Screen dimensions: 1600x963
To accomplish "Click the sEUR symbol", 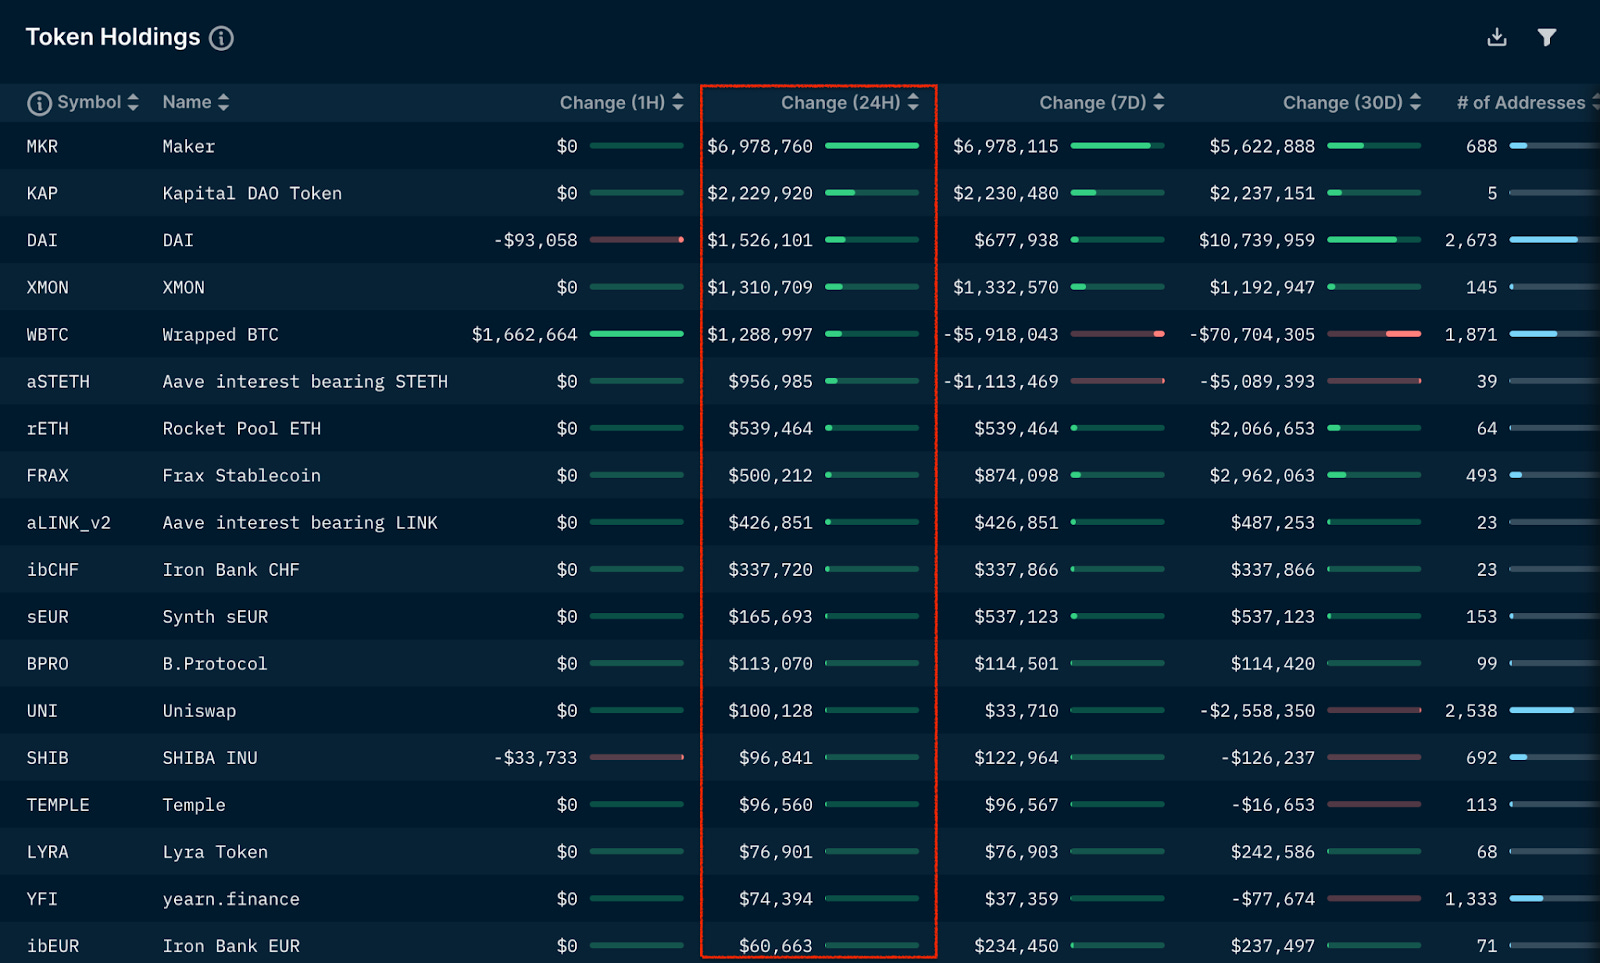I will (47, 616).
